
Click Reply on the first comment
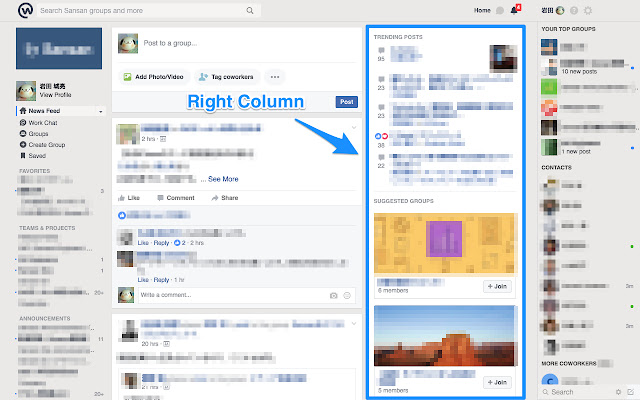pyautogui.click(x=161, y=243)
